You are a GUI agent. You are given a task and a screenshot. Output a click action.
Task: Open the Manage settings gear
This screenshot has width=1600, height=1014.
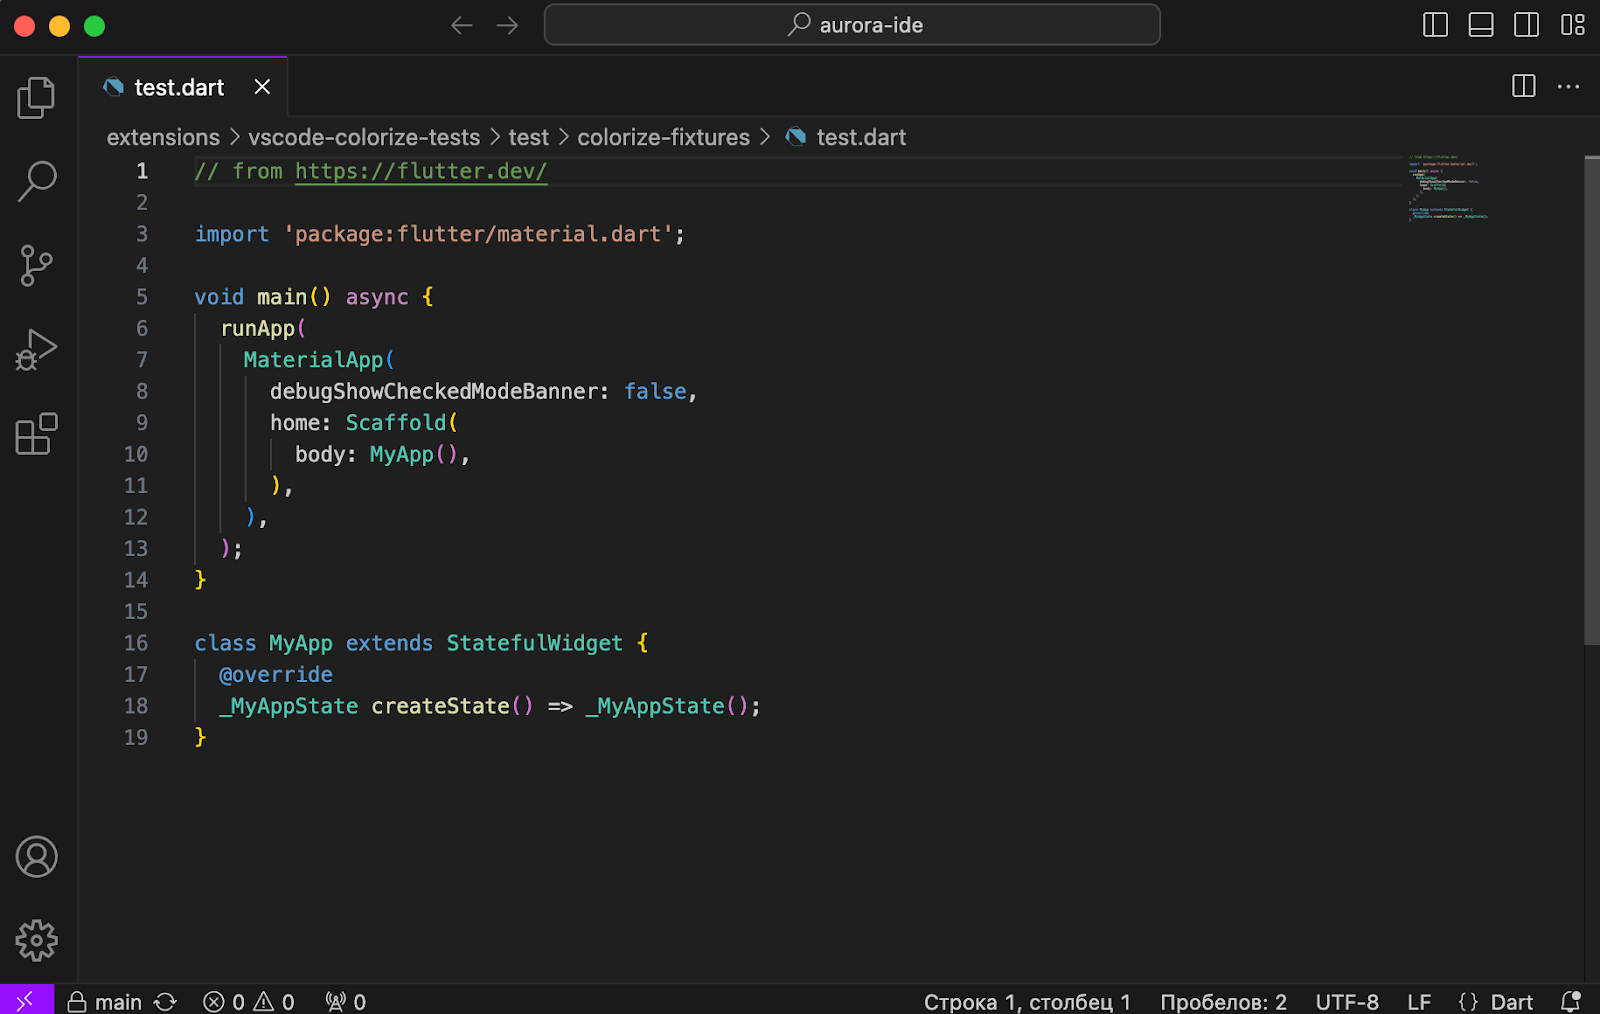(37, 941)
